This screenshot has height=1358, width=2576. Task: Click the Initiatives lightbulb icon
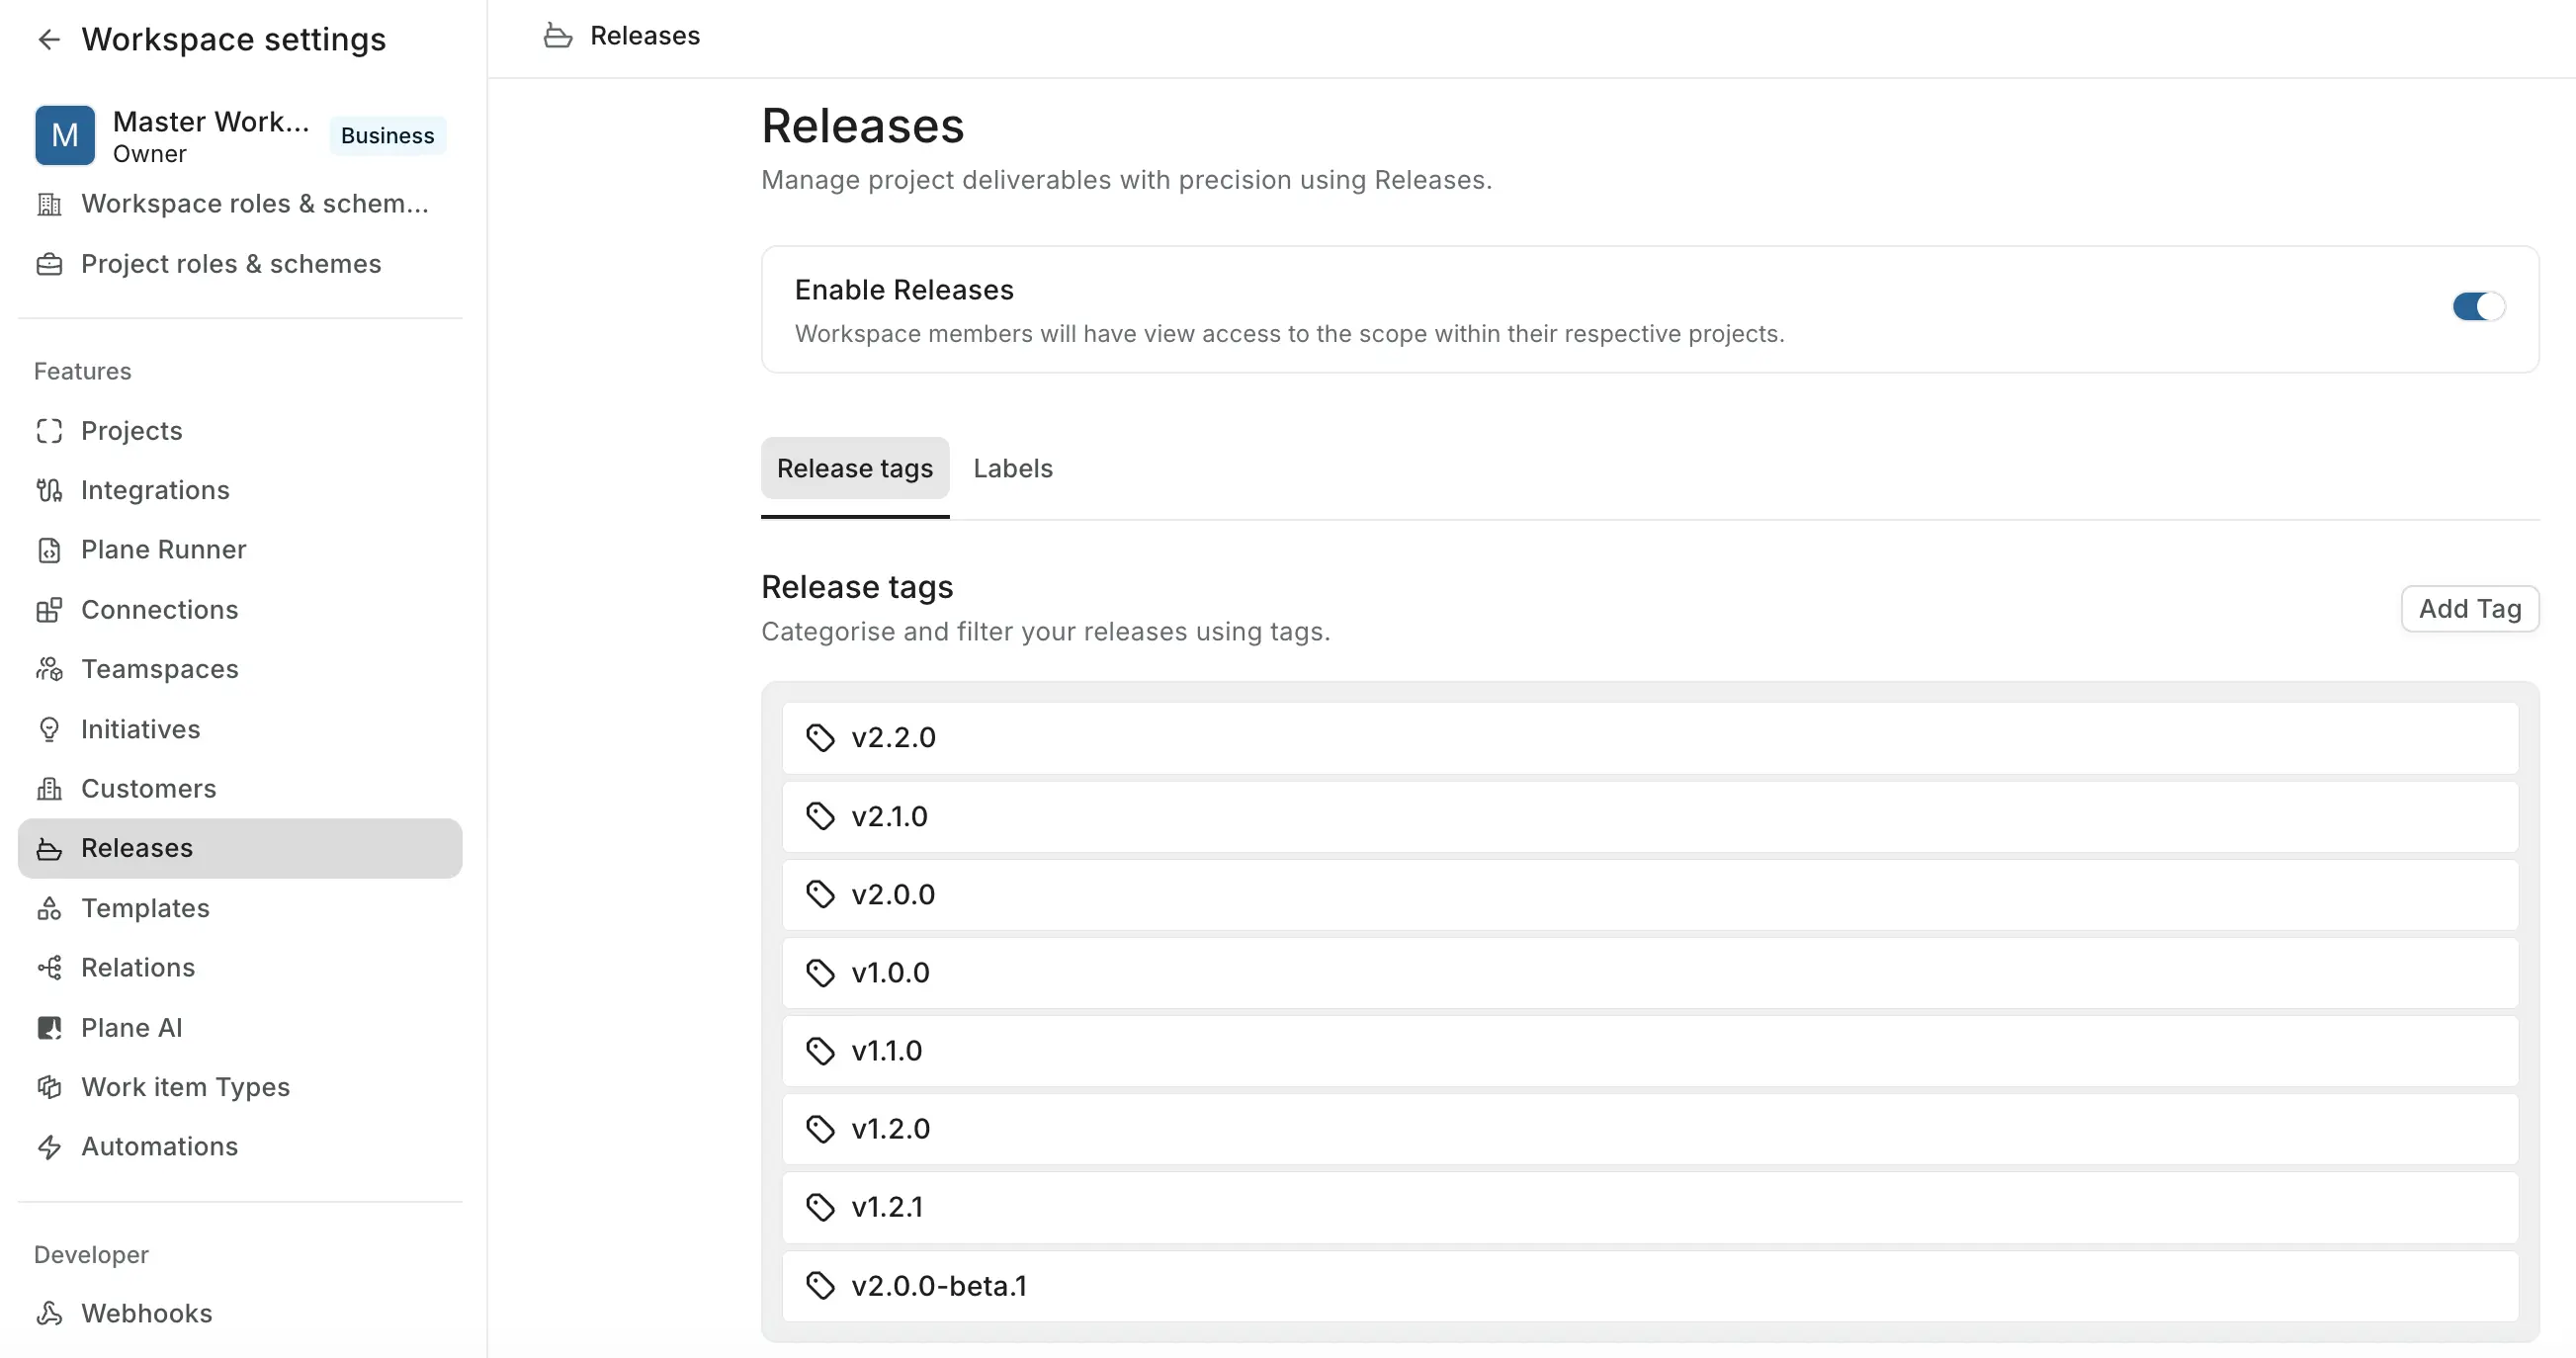49,729
